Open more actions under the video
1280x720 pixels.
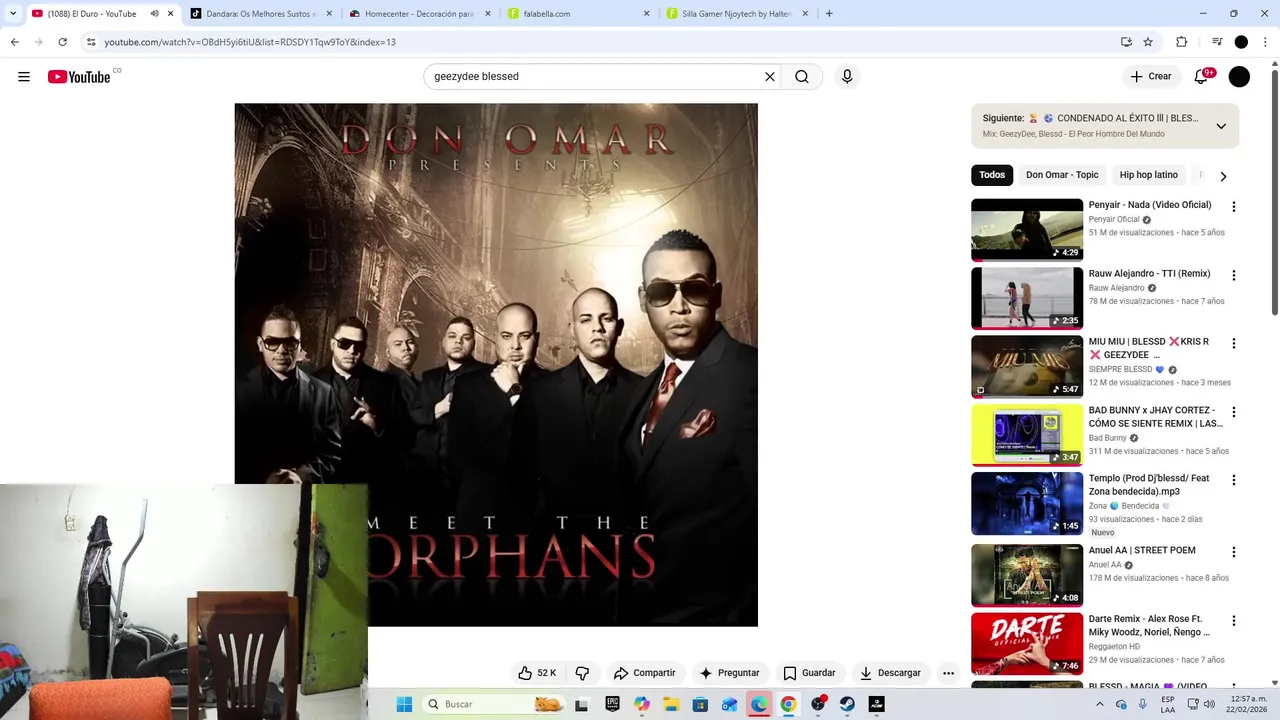coord(948,673)
